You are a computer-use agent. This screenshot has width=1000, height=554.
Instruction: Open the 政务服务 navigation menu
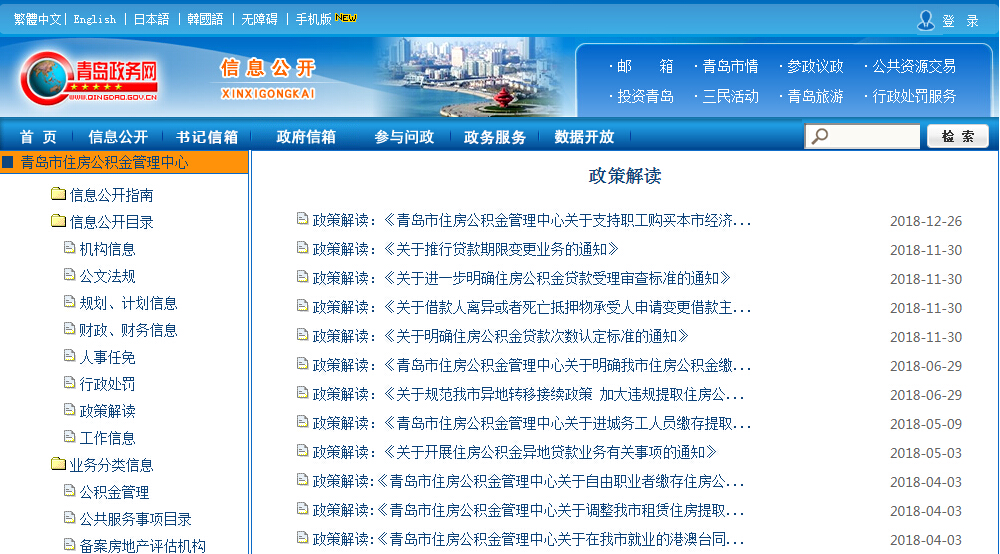click(494, 137)
